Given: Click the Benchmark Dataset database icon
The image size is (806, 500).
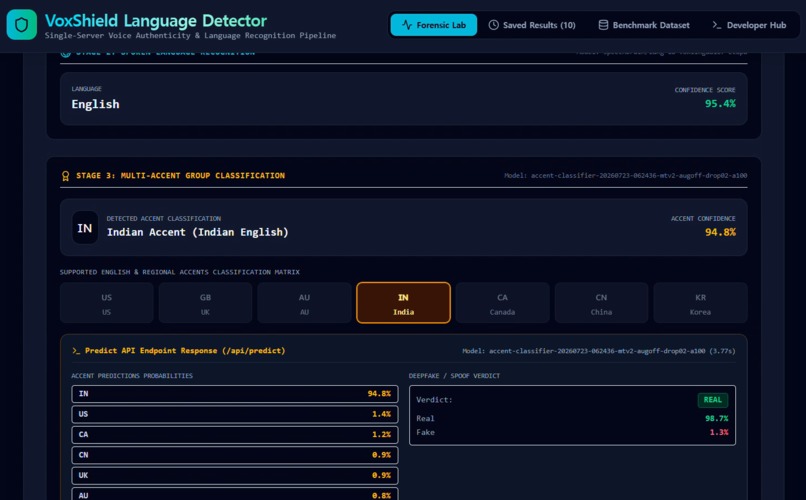Looking at the screenshot, I should click(603, 25).
